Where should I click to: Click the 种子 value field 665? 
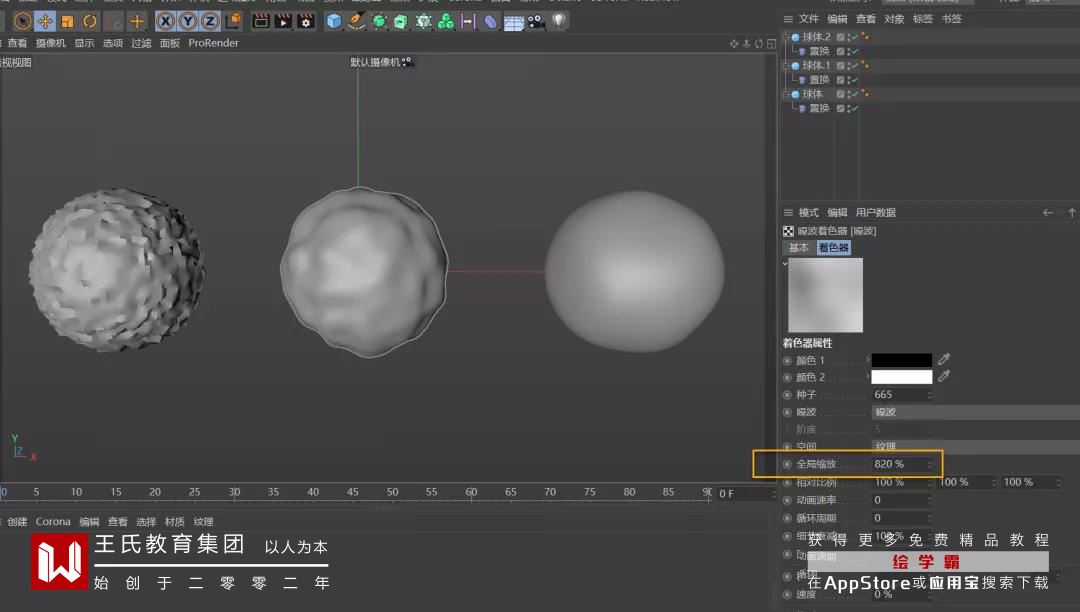902,394
